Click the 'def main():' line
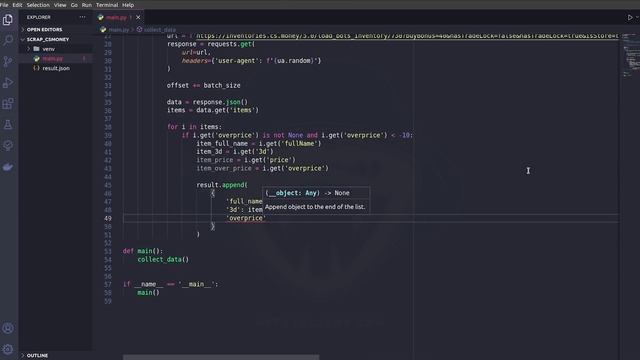This screenshot has height=360, width=640. [x=142, y=251]
